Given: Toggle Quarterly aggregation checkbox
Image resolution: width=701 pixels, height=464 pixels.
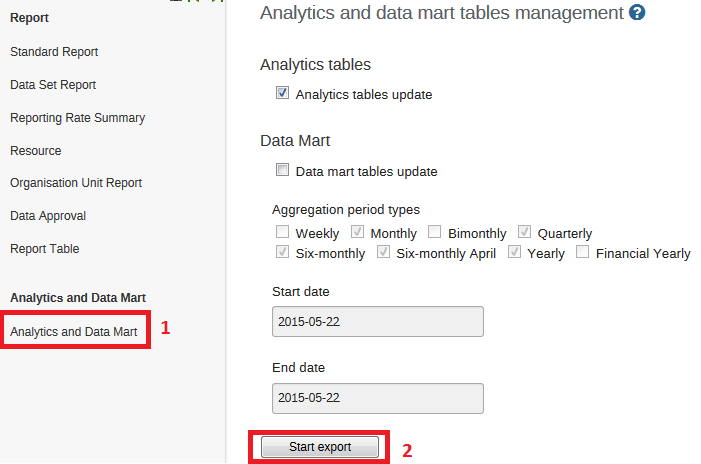Looking at the screenshot, I should pos(525,233).
